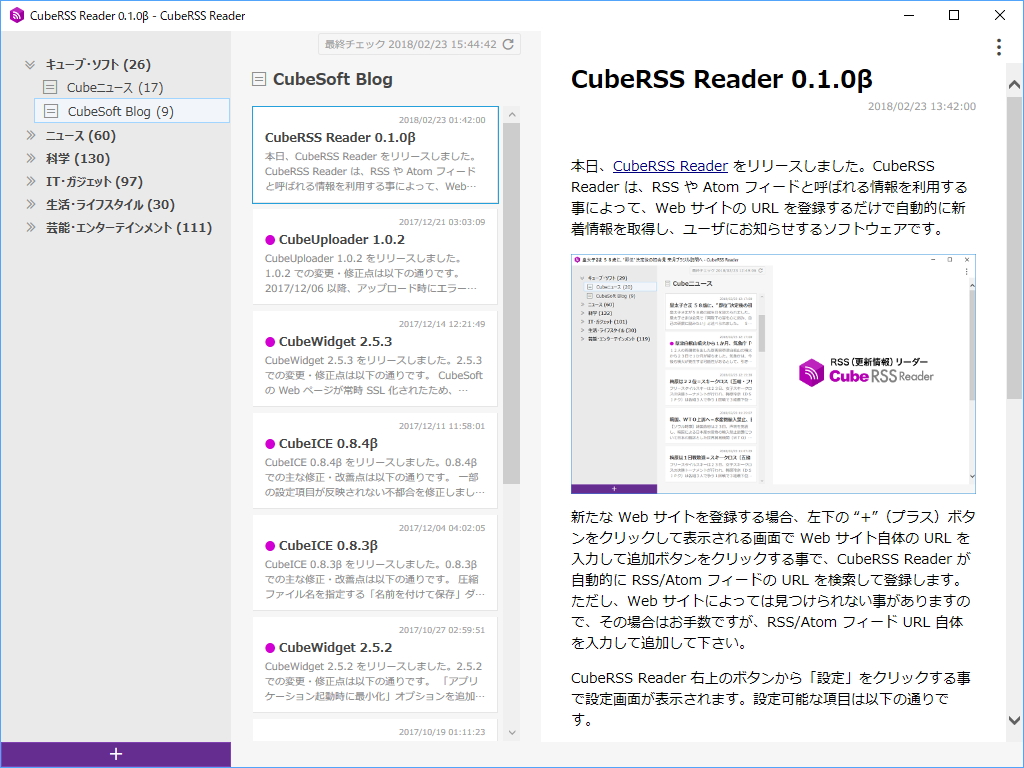Click the refresh icon next to 最終チェック timestamp
This screenshot has height=768, width=1024.
coord(508,44)
